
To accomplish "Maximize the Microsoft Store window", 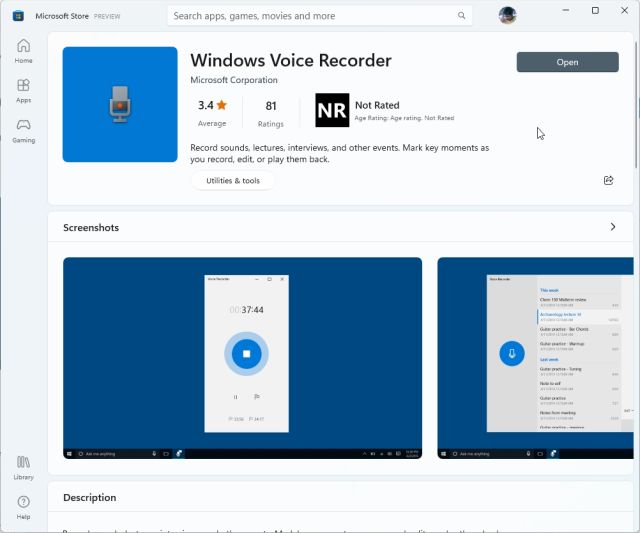I will click(595, 10).
